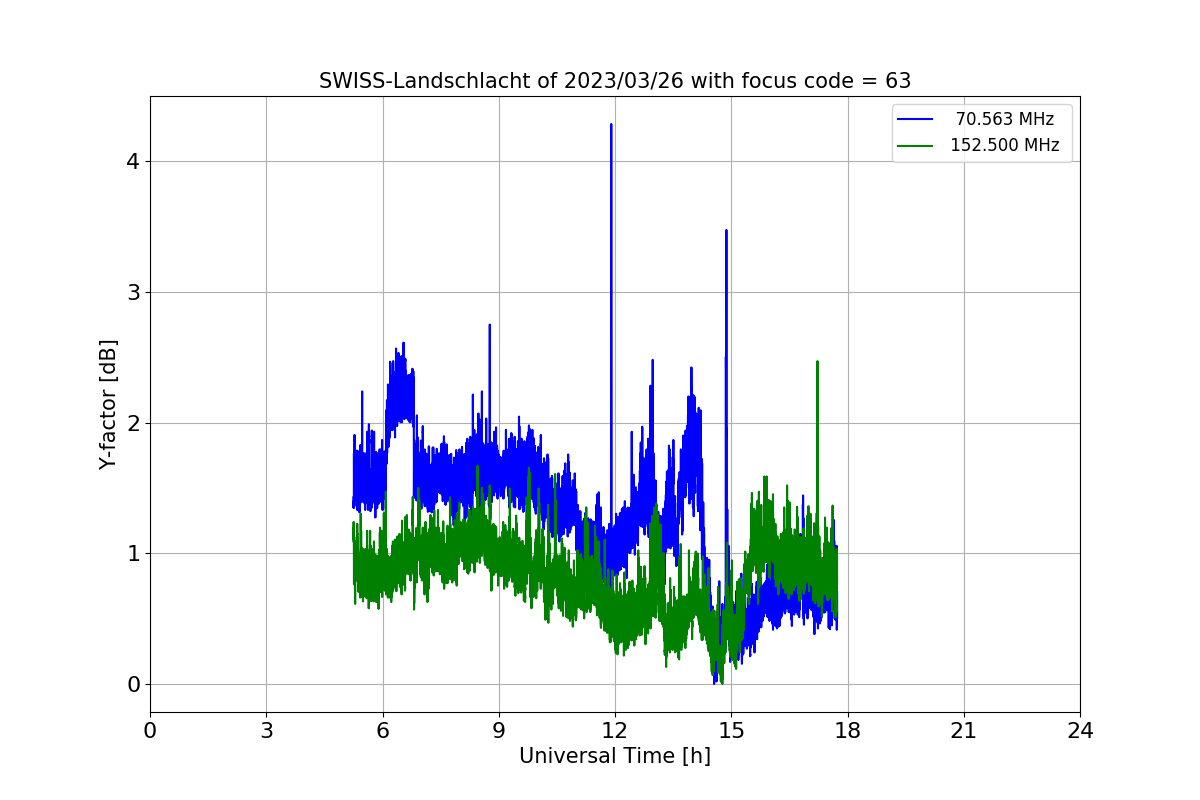Viewport: 1200px width, 800px height.
Task: Click x-axis tick label 3
Action: [x=266, y=731]
